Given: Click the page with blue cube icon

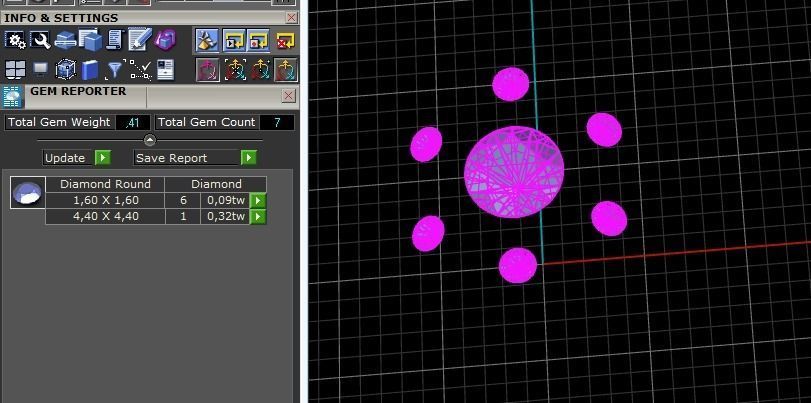Looking at the screenshot, I should pos(91,40).
